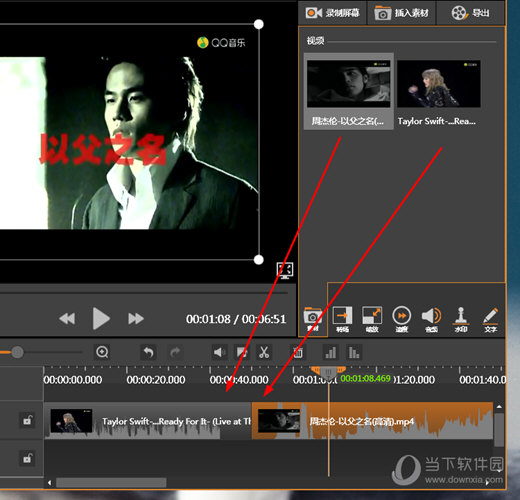Open the 水印 watermark tab
This screenshot has height=500, width=520.
point(461,319)
